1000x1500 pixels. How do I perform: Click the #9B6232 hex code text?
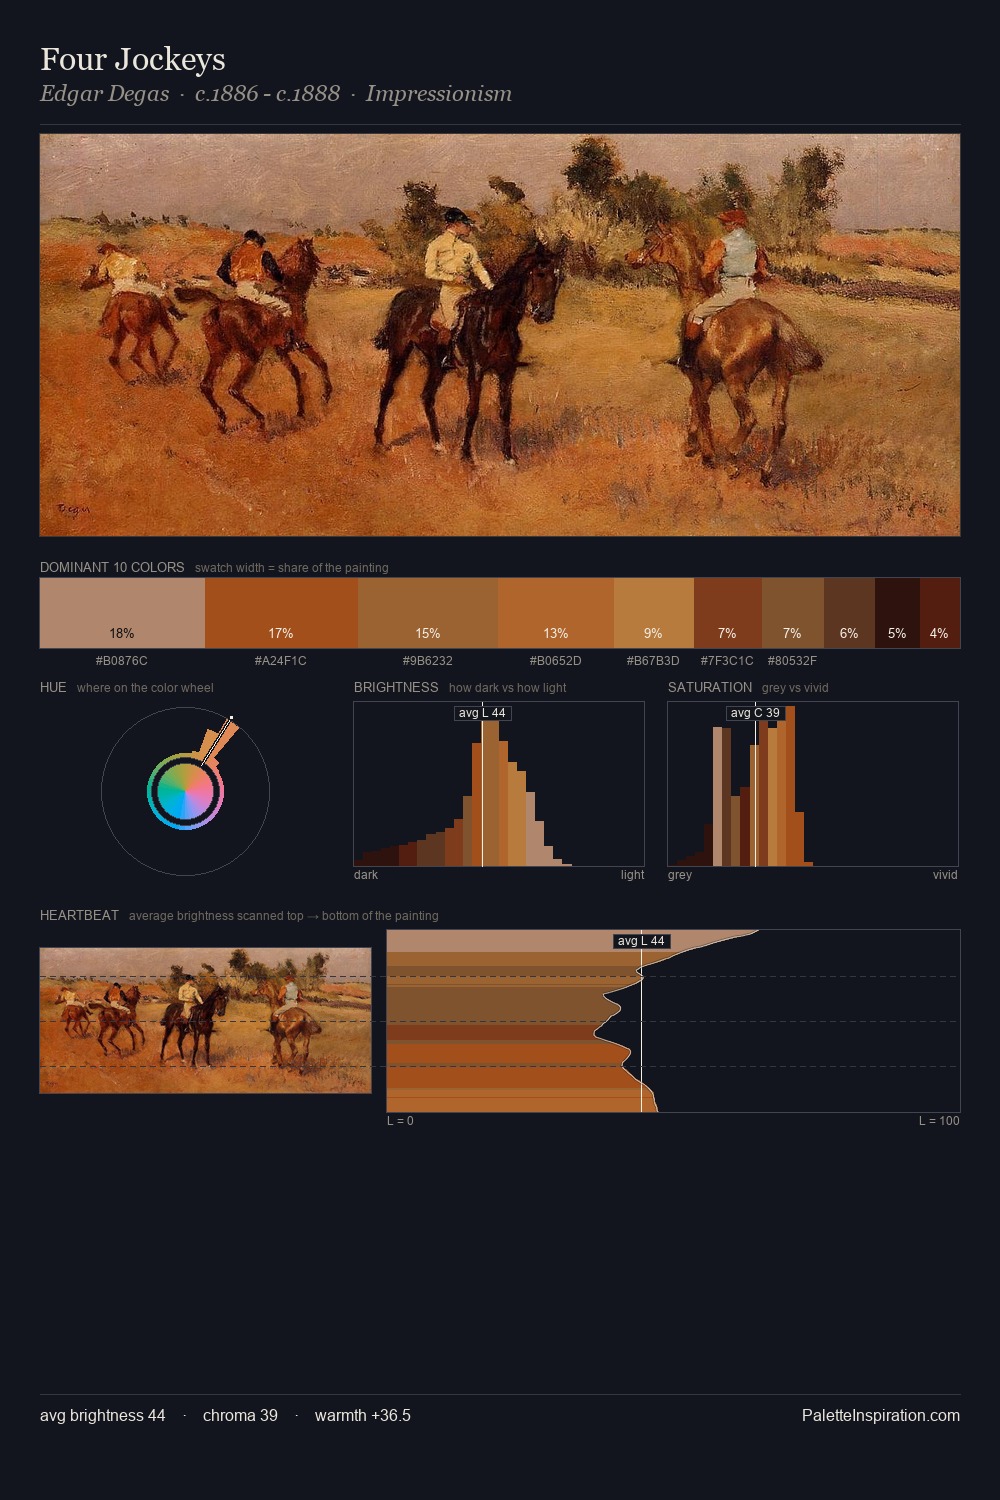(428, 661)
